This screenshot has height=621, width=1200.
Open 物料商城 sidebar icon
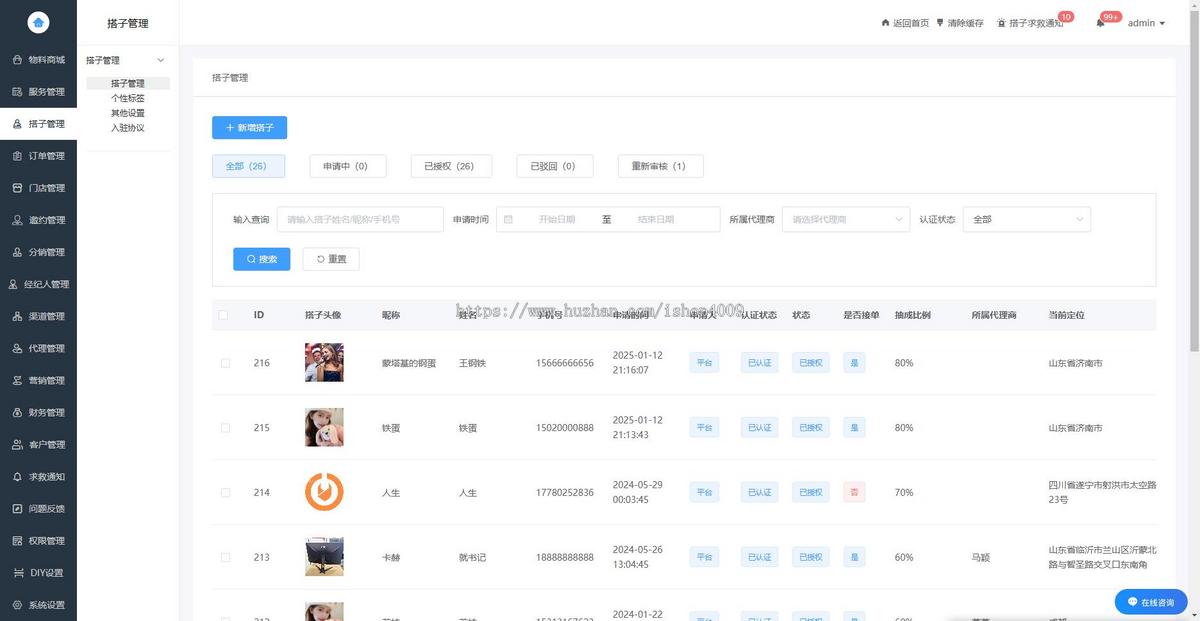pyautogui.click(x=18, y=60)
